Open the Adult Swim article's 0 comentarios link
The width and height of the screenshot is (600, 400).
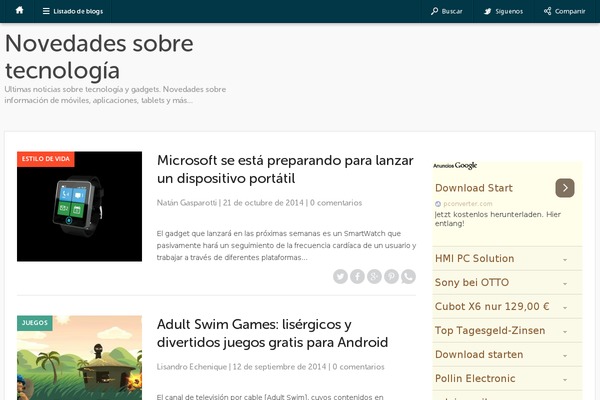click(x=359, y=367)
